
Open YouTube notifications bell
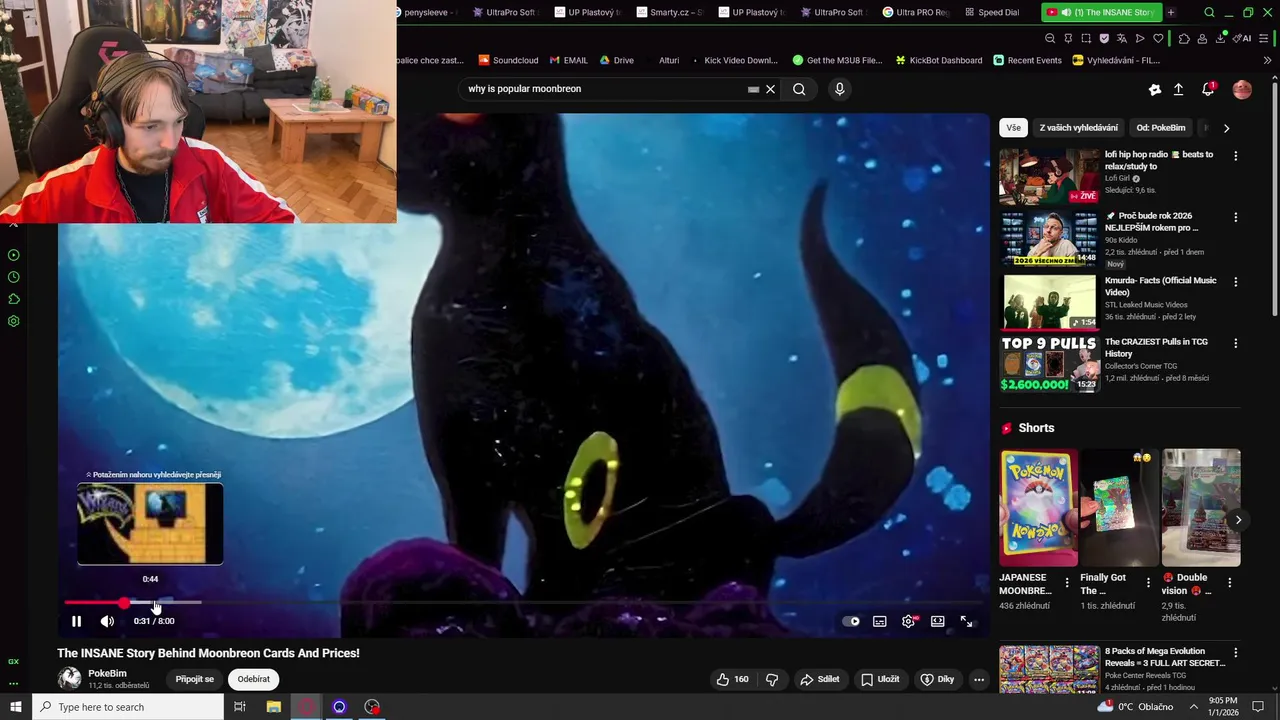pyautogui.click(x=1208, y=89)
